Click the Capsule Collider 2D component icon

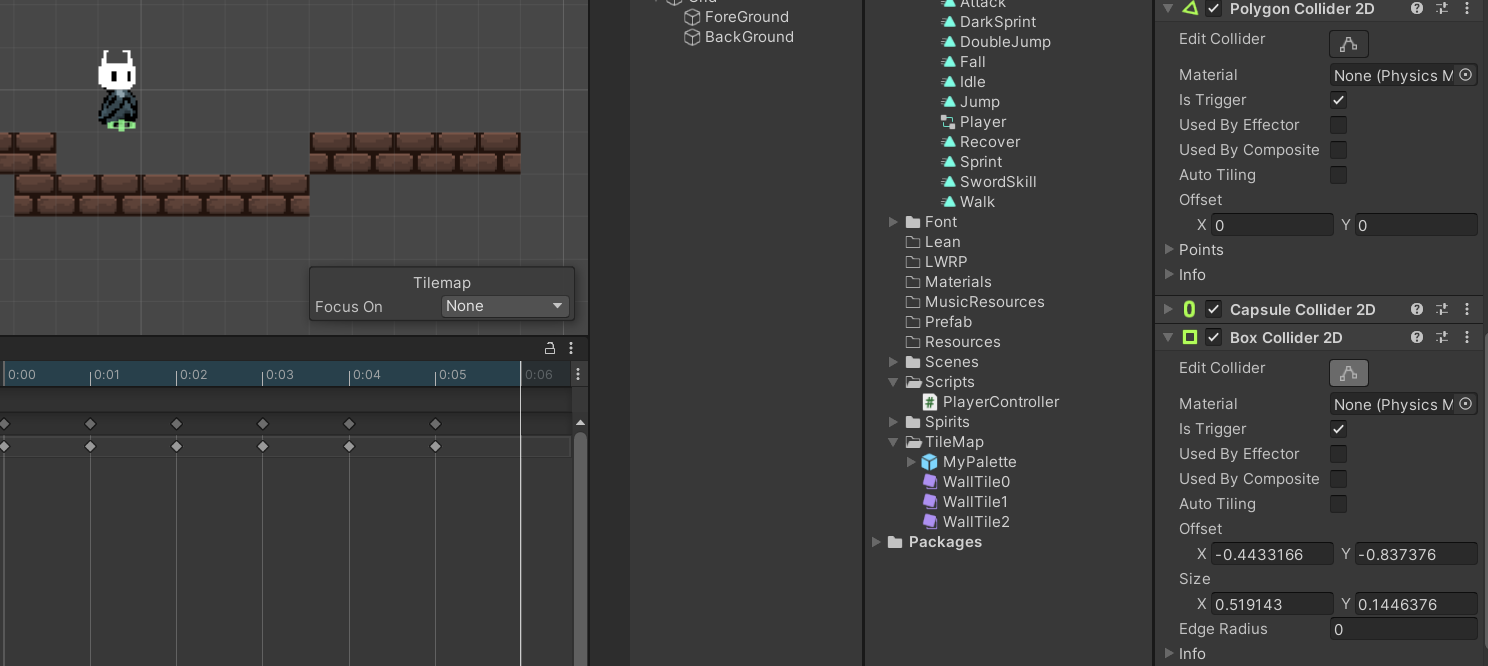click(x=1190, y=310)
